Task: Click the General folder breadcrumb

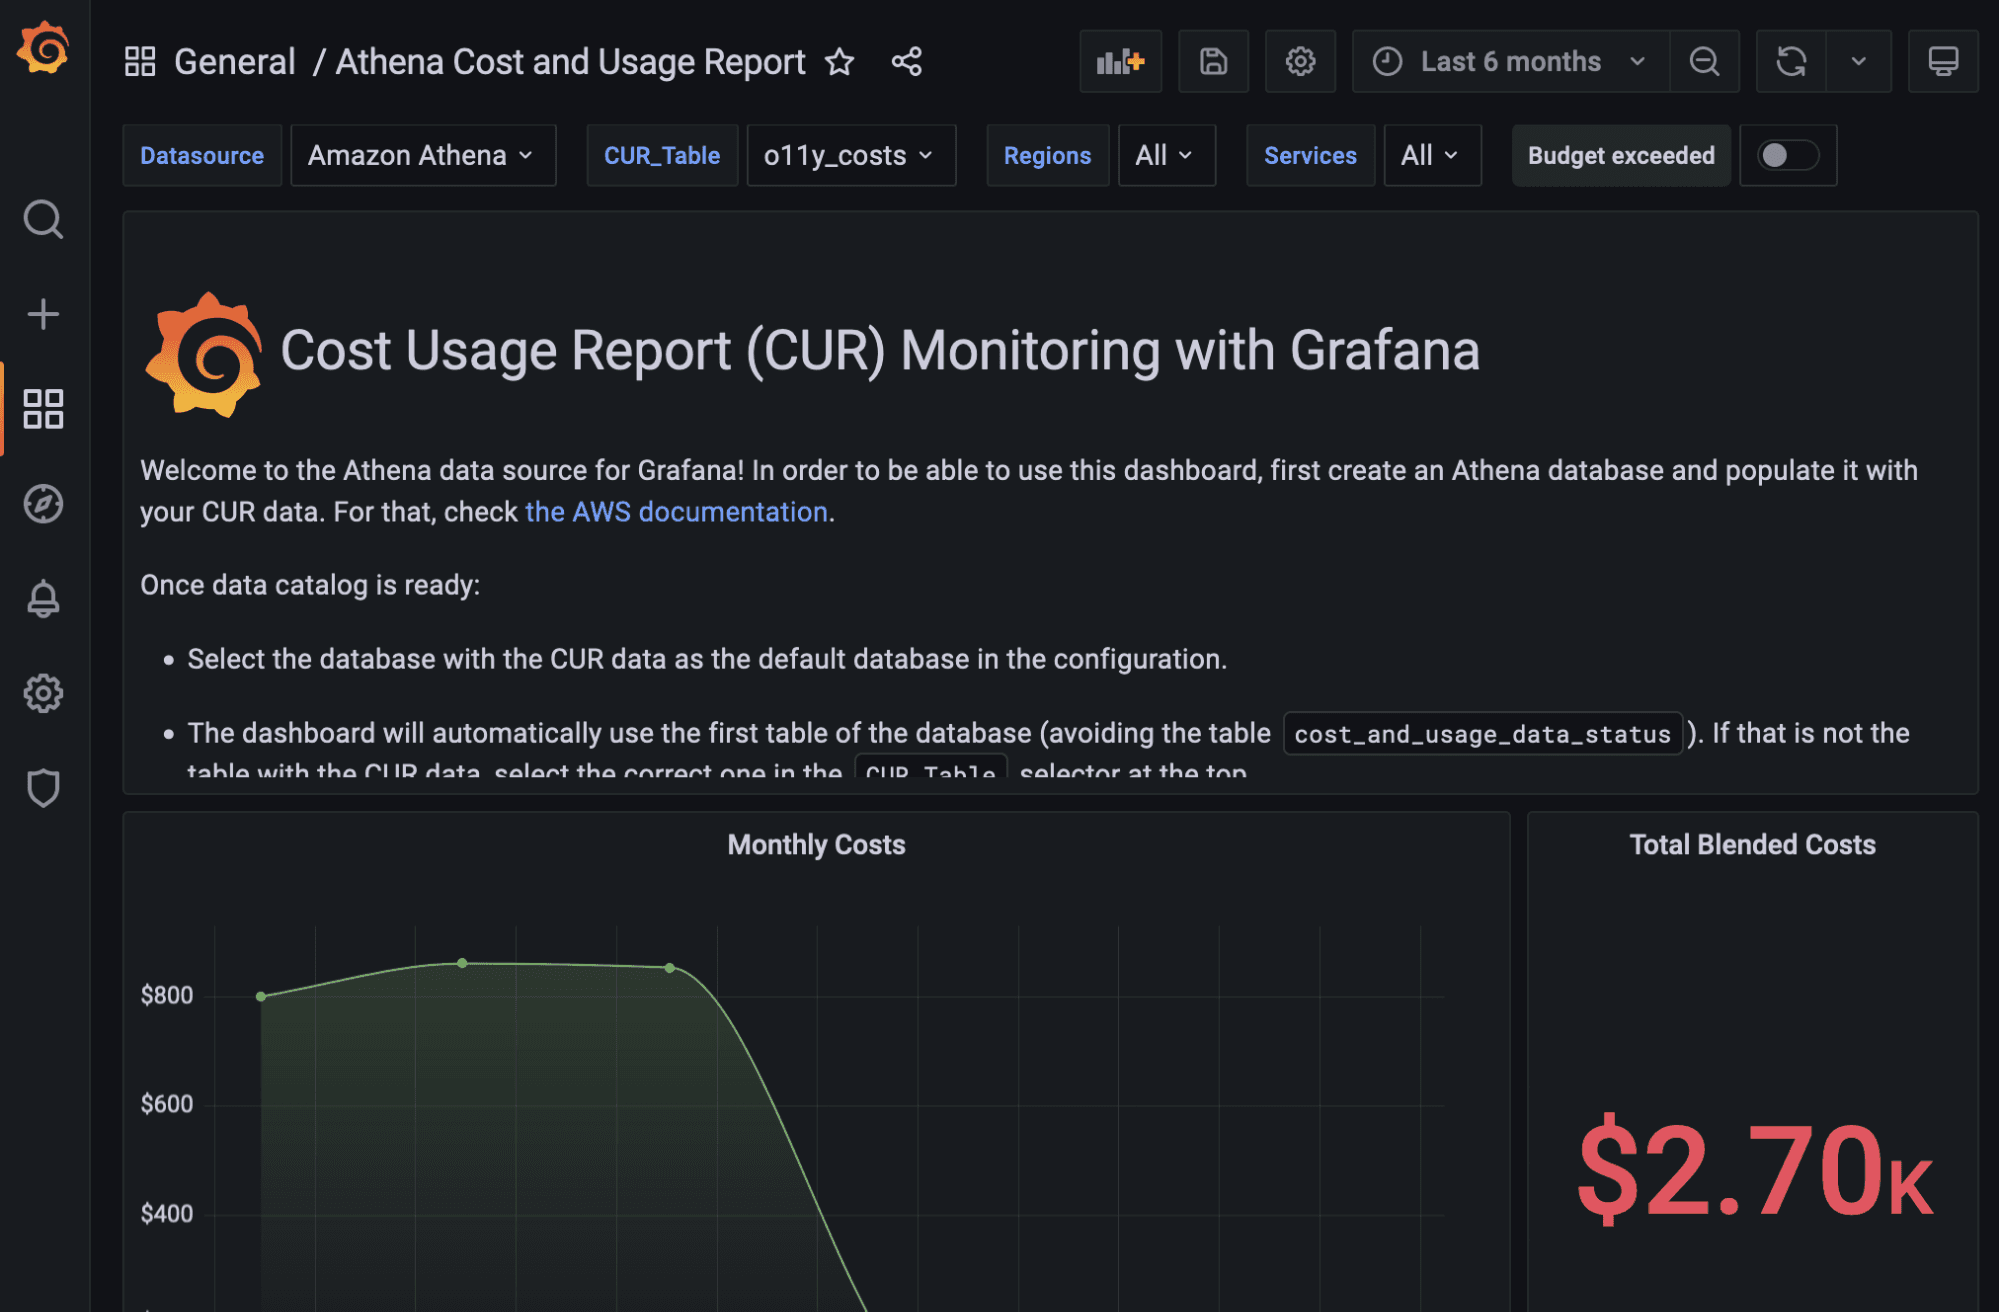Action: (234, 62)
